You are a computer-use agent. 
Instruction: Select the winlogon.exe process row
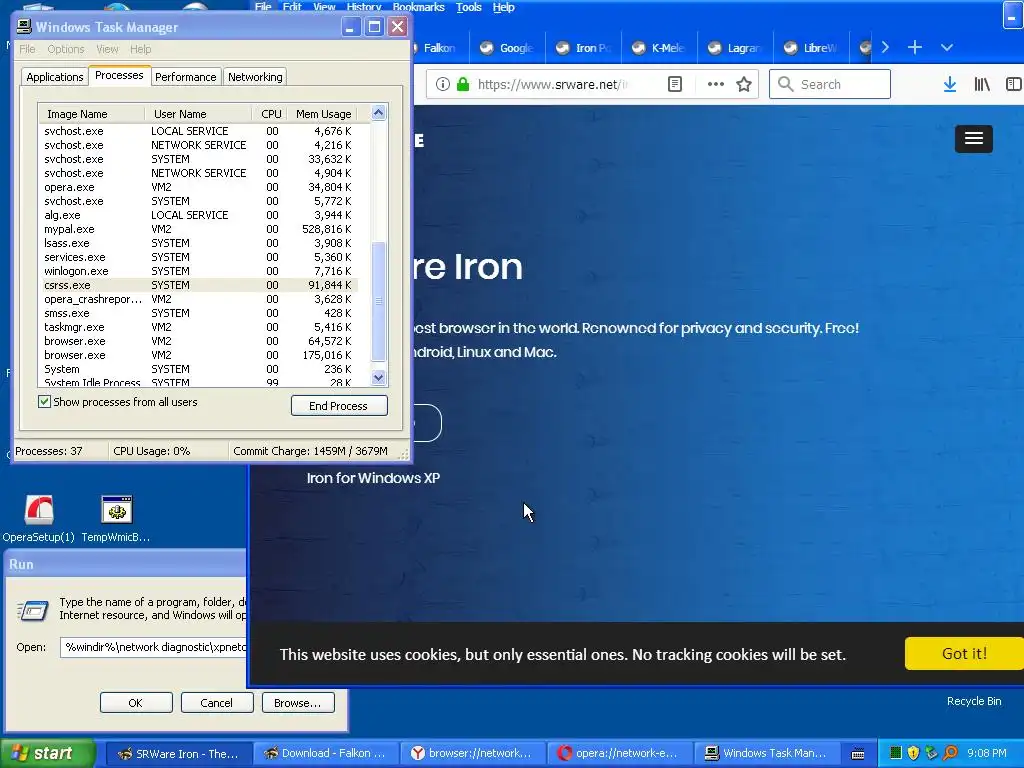pos(198,271)
